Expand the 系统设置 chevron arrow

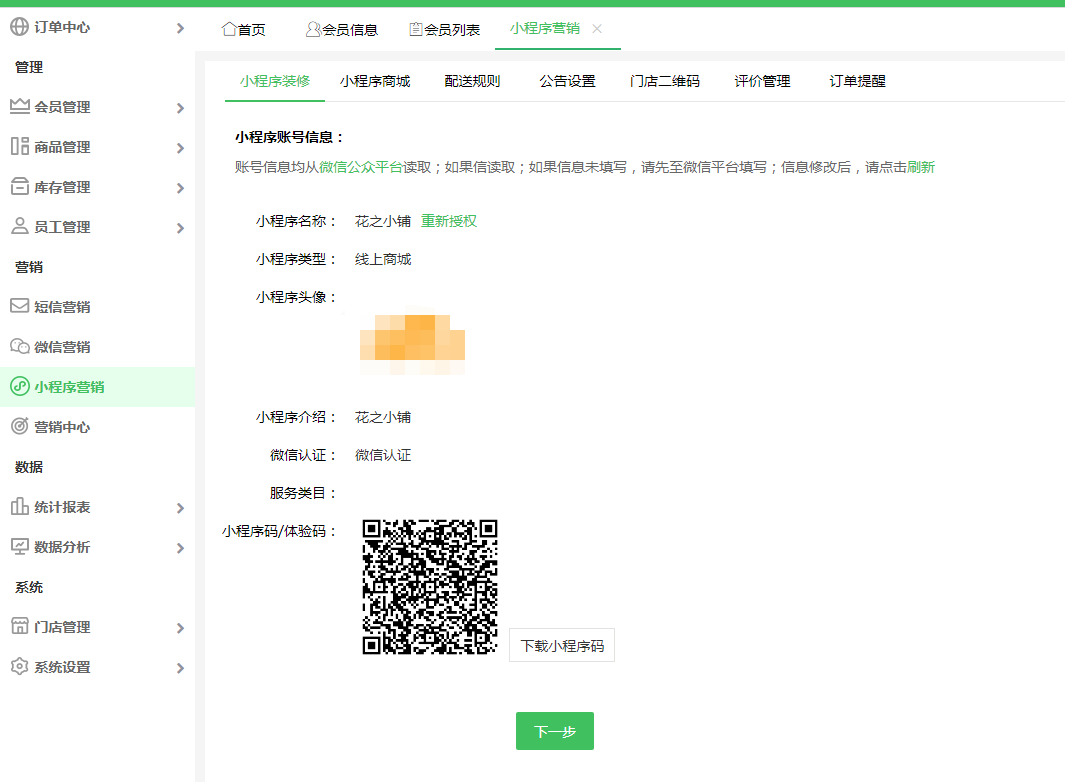pos(180,668)
